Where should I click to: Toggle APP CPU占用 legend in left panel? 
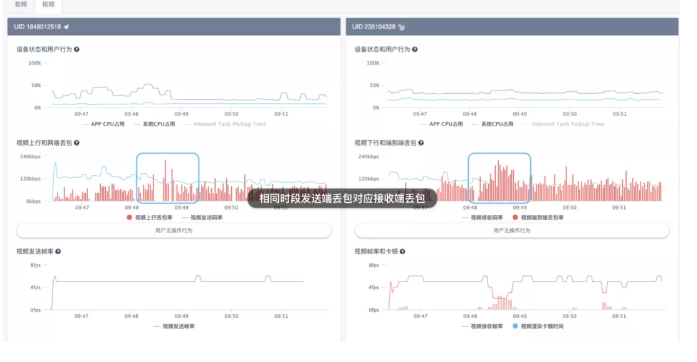(103, 124)
